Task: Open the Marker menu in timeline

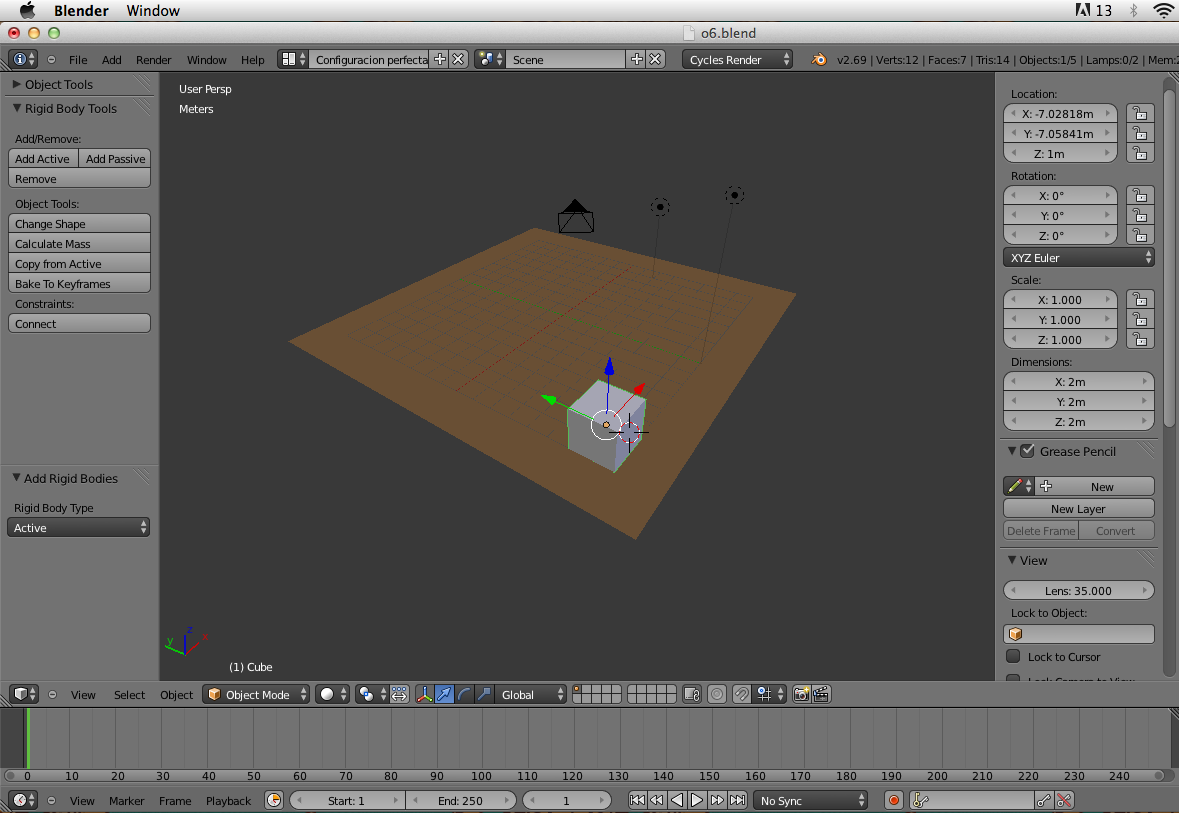Action: click(126, 800)
